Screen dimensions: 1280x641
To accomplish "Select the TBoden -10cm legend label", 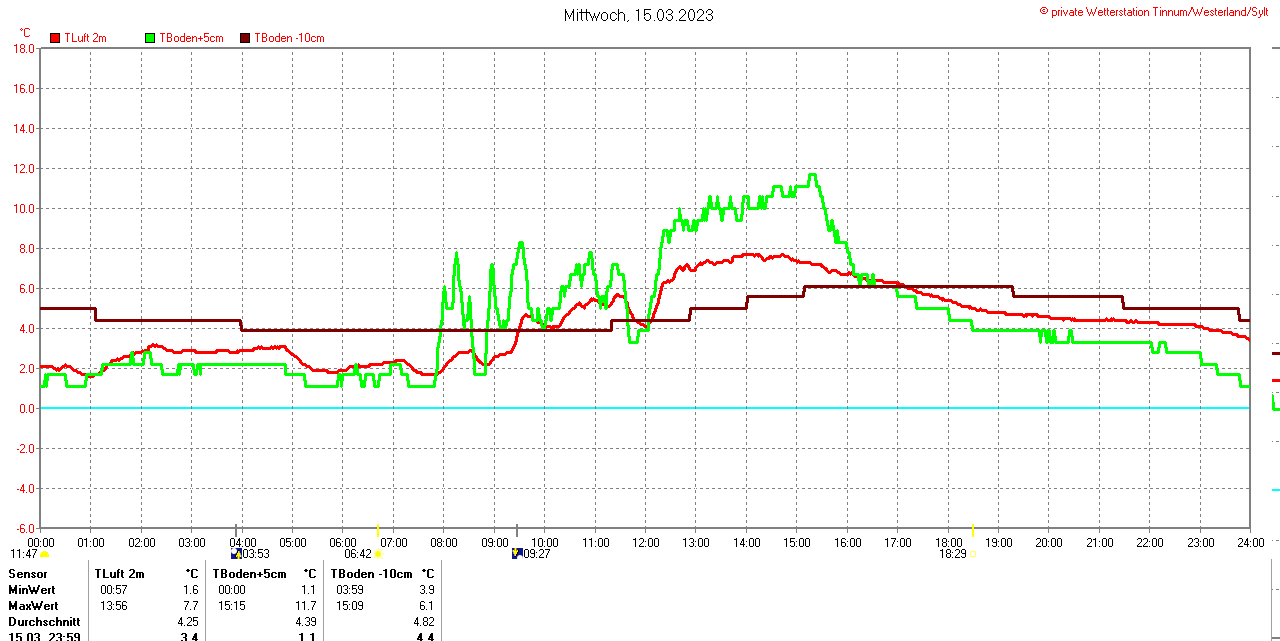I will (x=289, y=38).
